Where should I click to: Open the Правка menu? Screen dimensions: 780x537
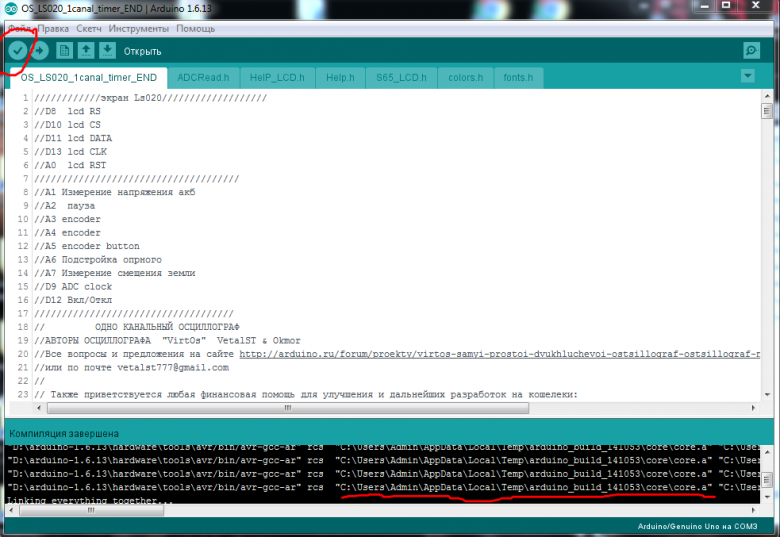pyautogui.click(x=53, y=29)
